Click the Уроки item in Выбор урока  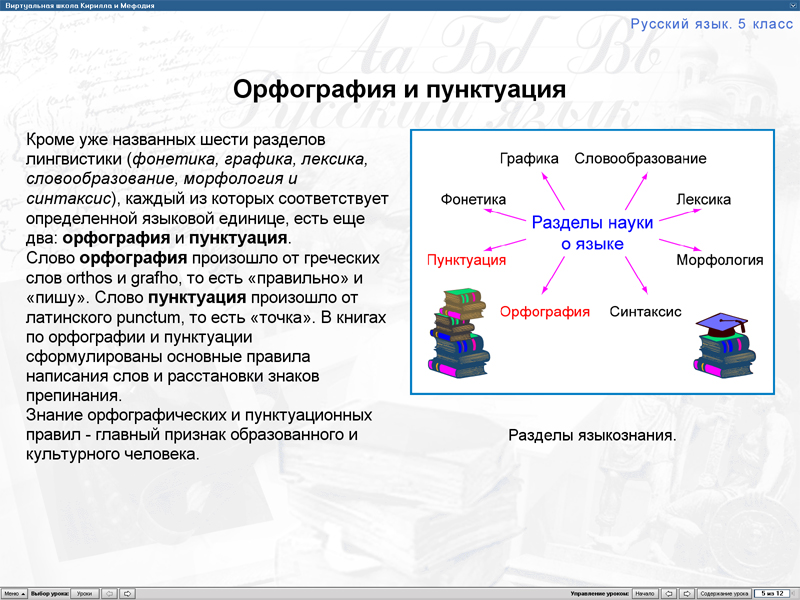click(x=84, y=592)
